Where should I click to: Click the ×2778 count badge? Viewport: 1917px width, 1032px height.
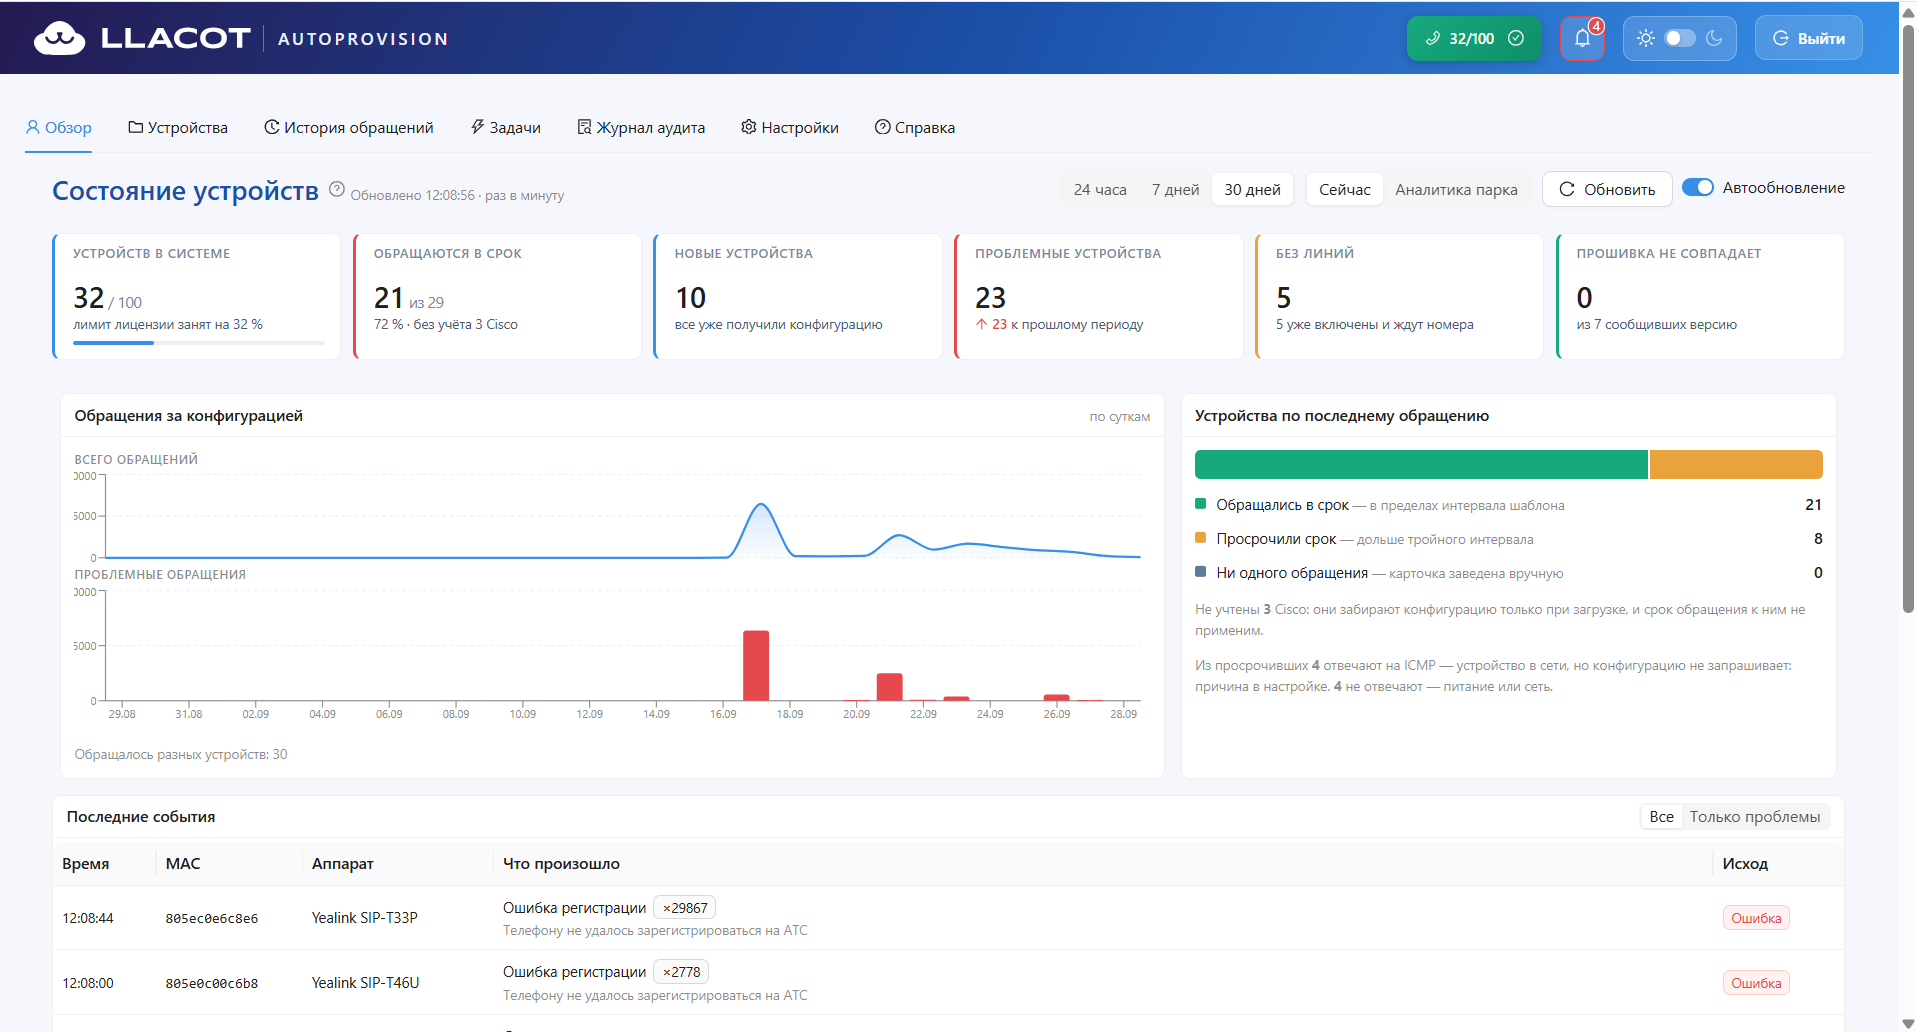[x=681, y=972]
